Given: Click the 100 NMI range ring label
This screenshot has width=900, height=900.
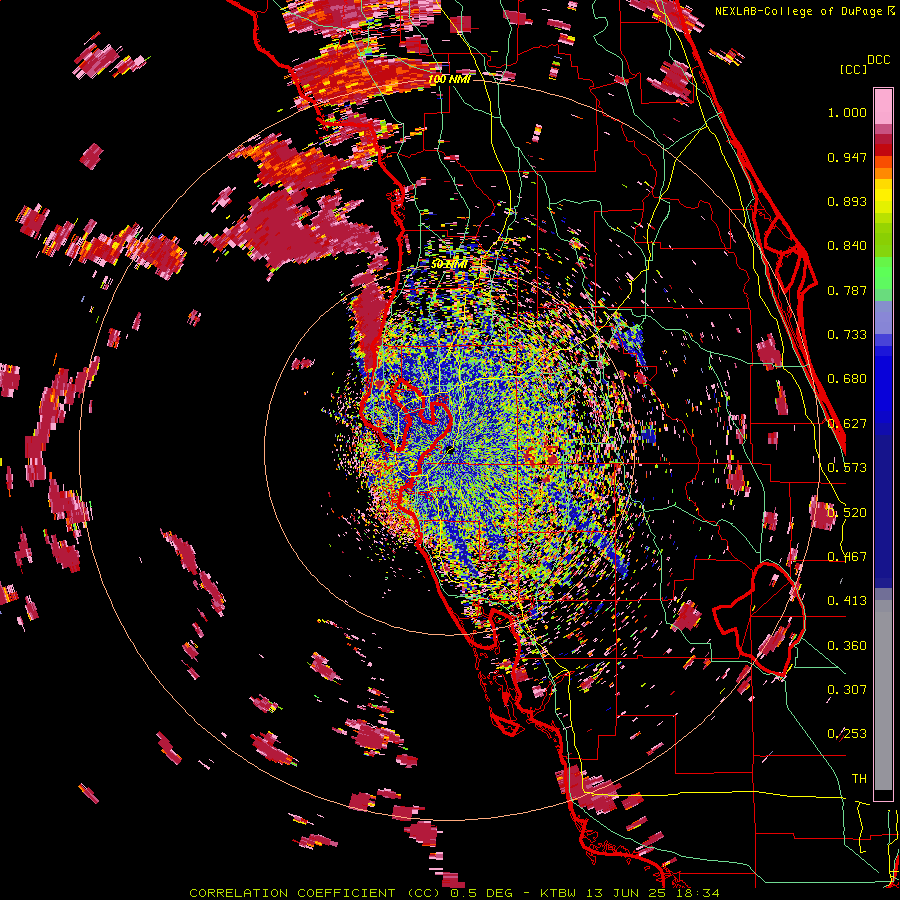Looking at the screenshot, I should [449, 79].
